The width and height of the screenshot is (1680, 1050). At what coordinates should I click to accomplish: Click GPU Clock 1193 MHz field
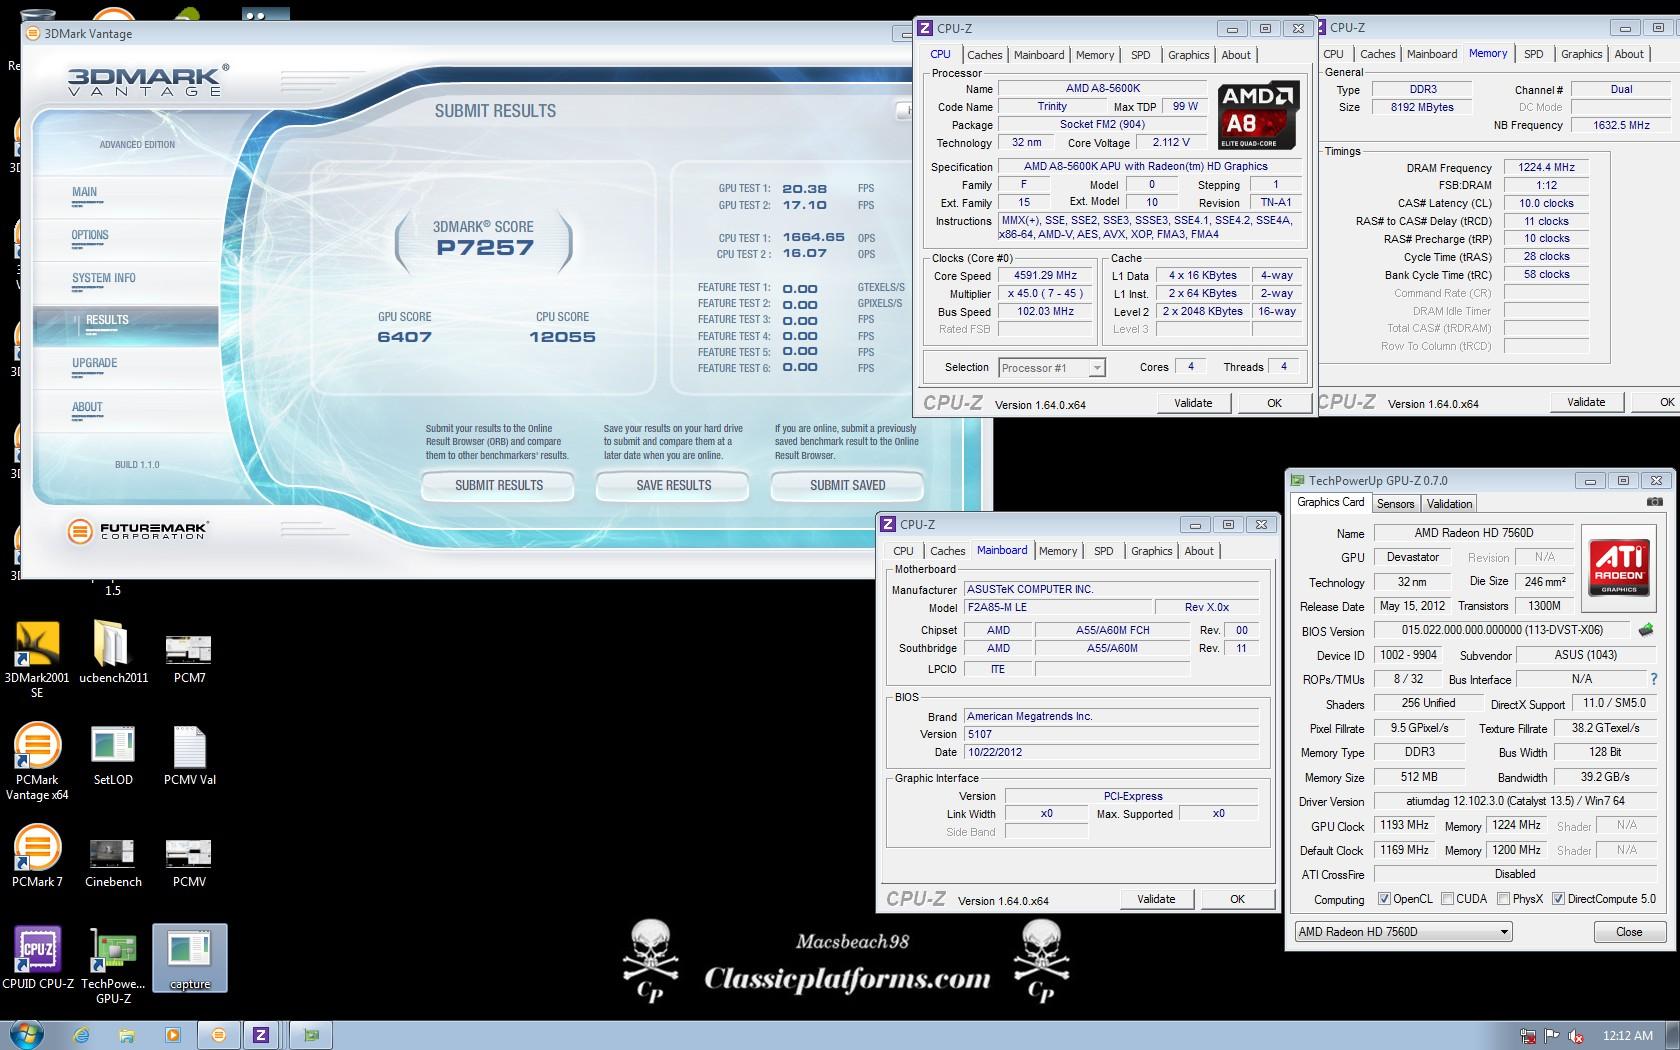[x=1405, y=825]
